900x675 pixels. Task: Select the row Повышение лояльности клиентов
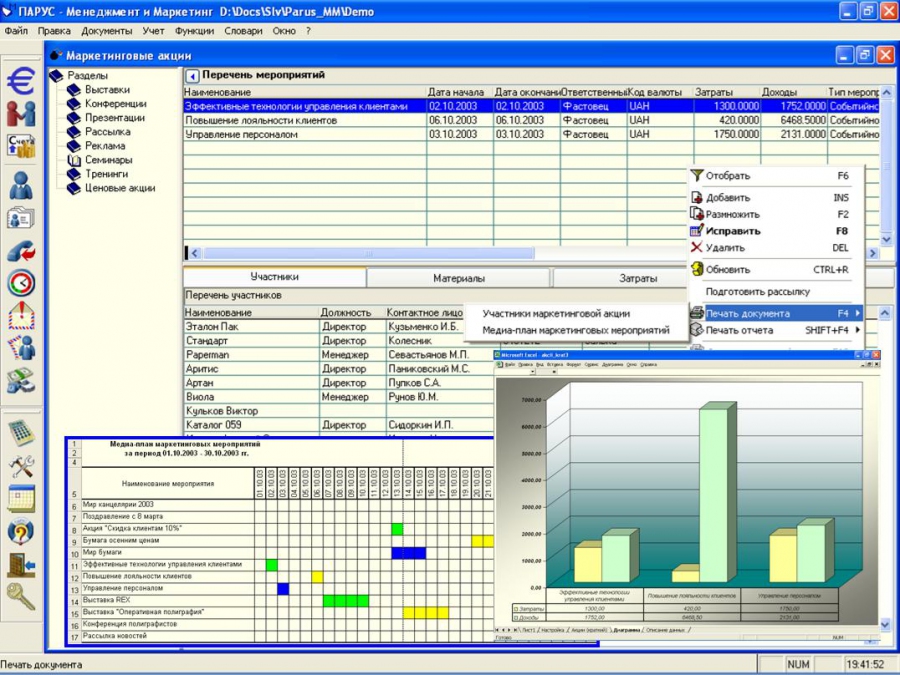tap(532, 121)
